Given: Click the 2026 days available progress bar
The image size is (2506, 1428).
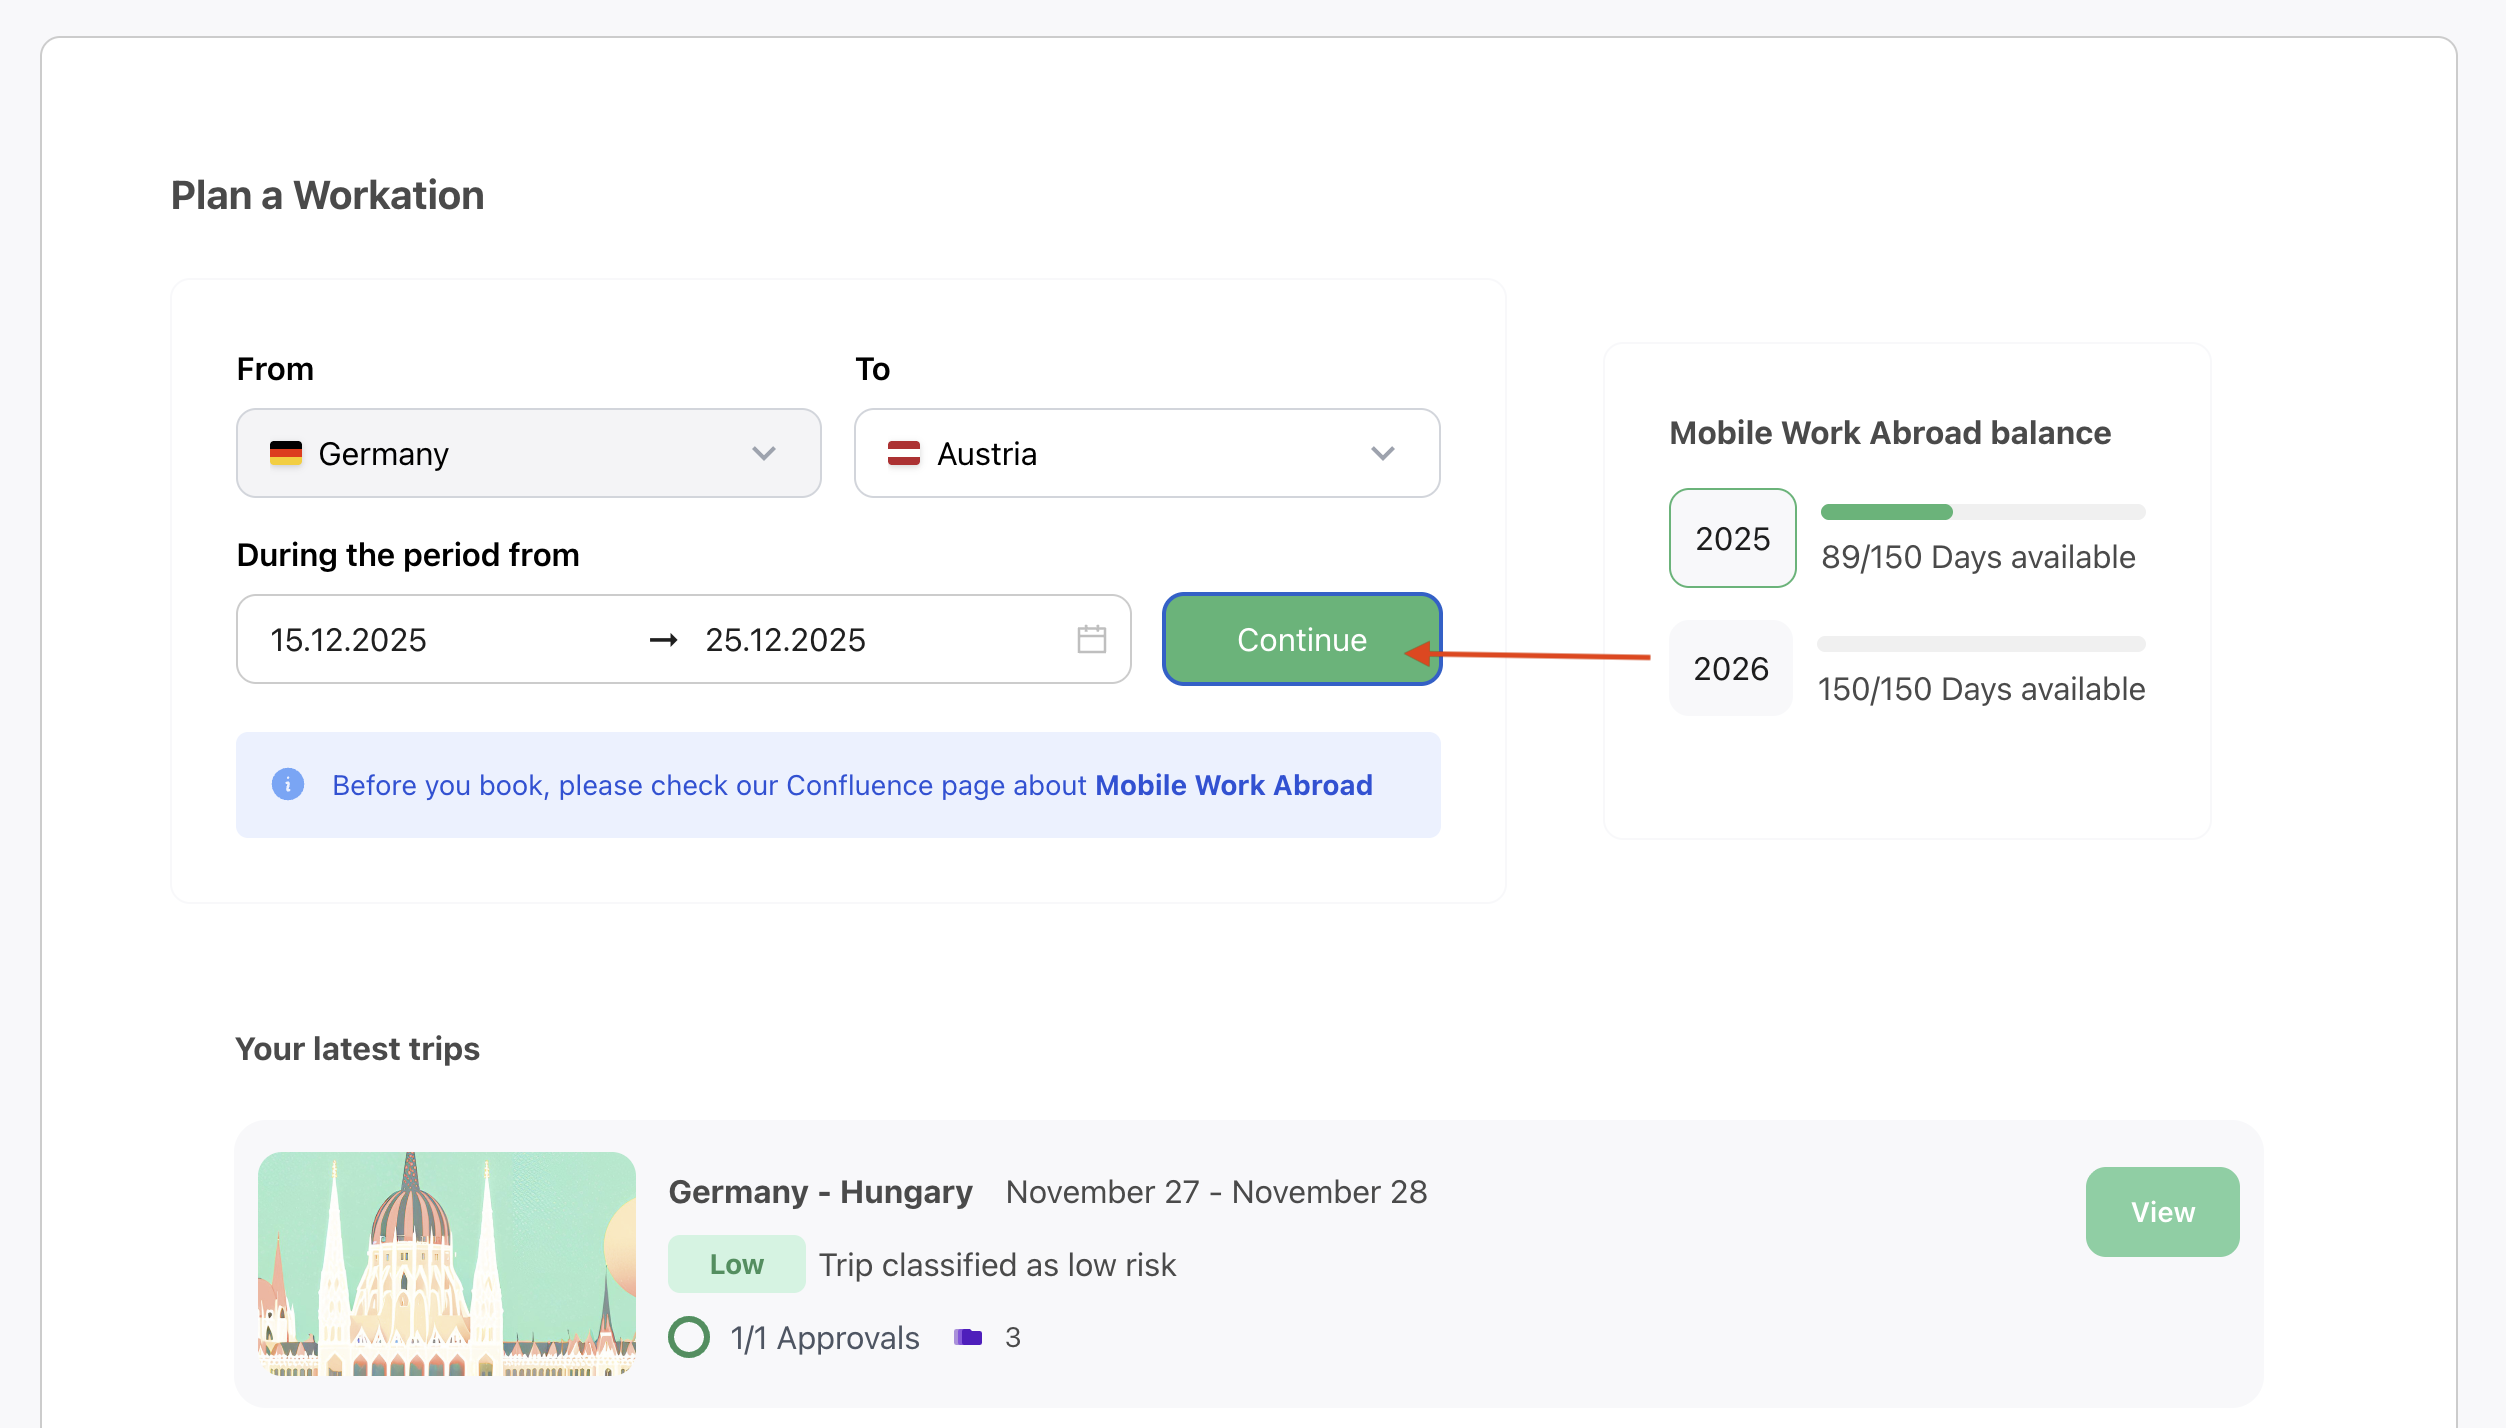Looking at the screenshot, I should (x=1980, y=644).
